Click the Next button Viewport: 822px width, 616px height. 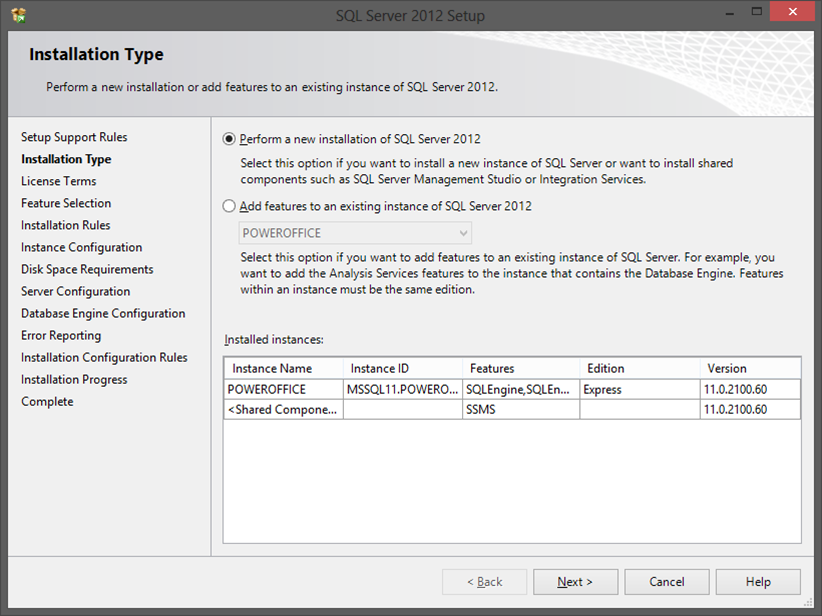[575, 582]
